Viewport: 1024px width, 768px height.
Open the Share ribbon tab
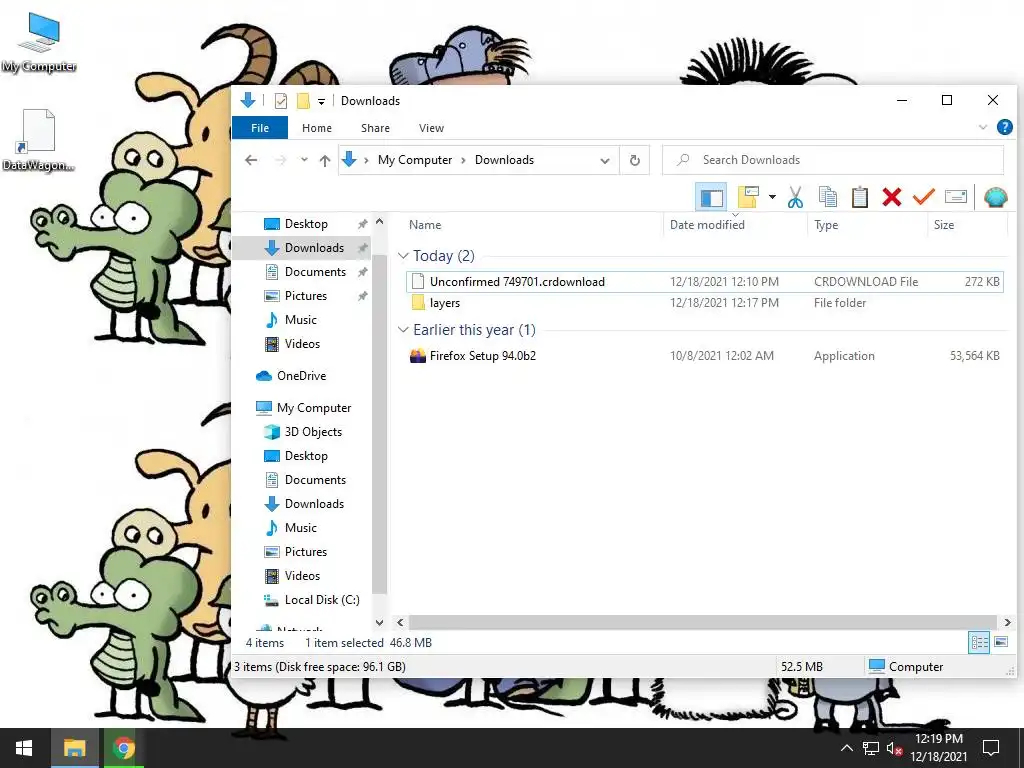click(x=376, y=128)
